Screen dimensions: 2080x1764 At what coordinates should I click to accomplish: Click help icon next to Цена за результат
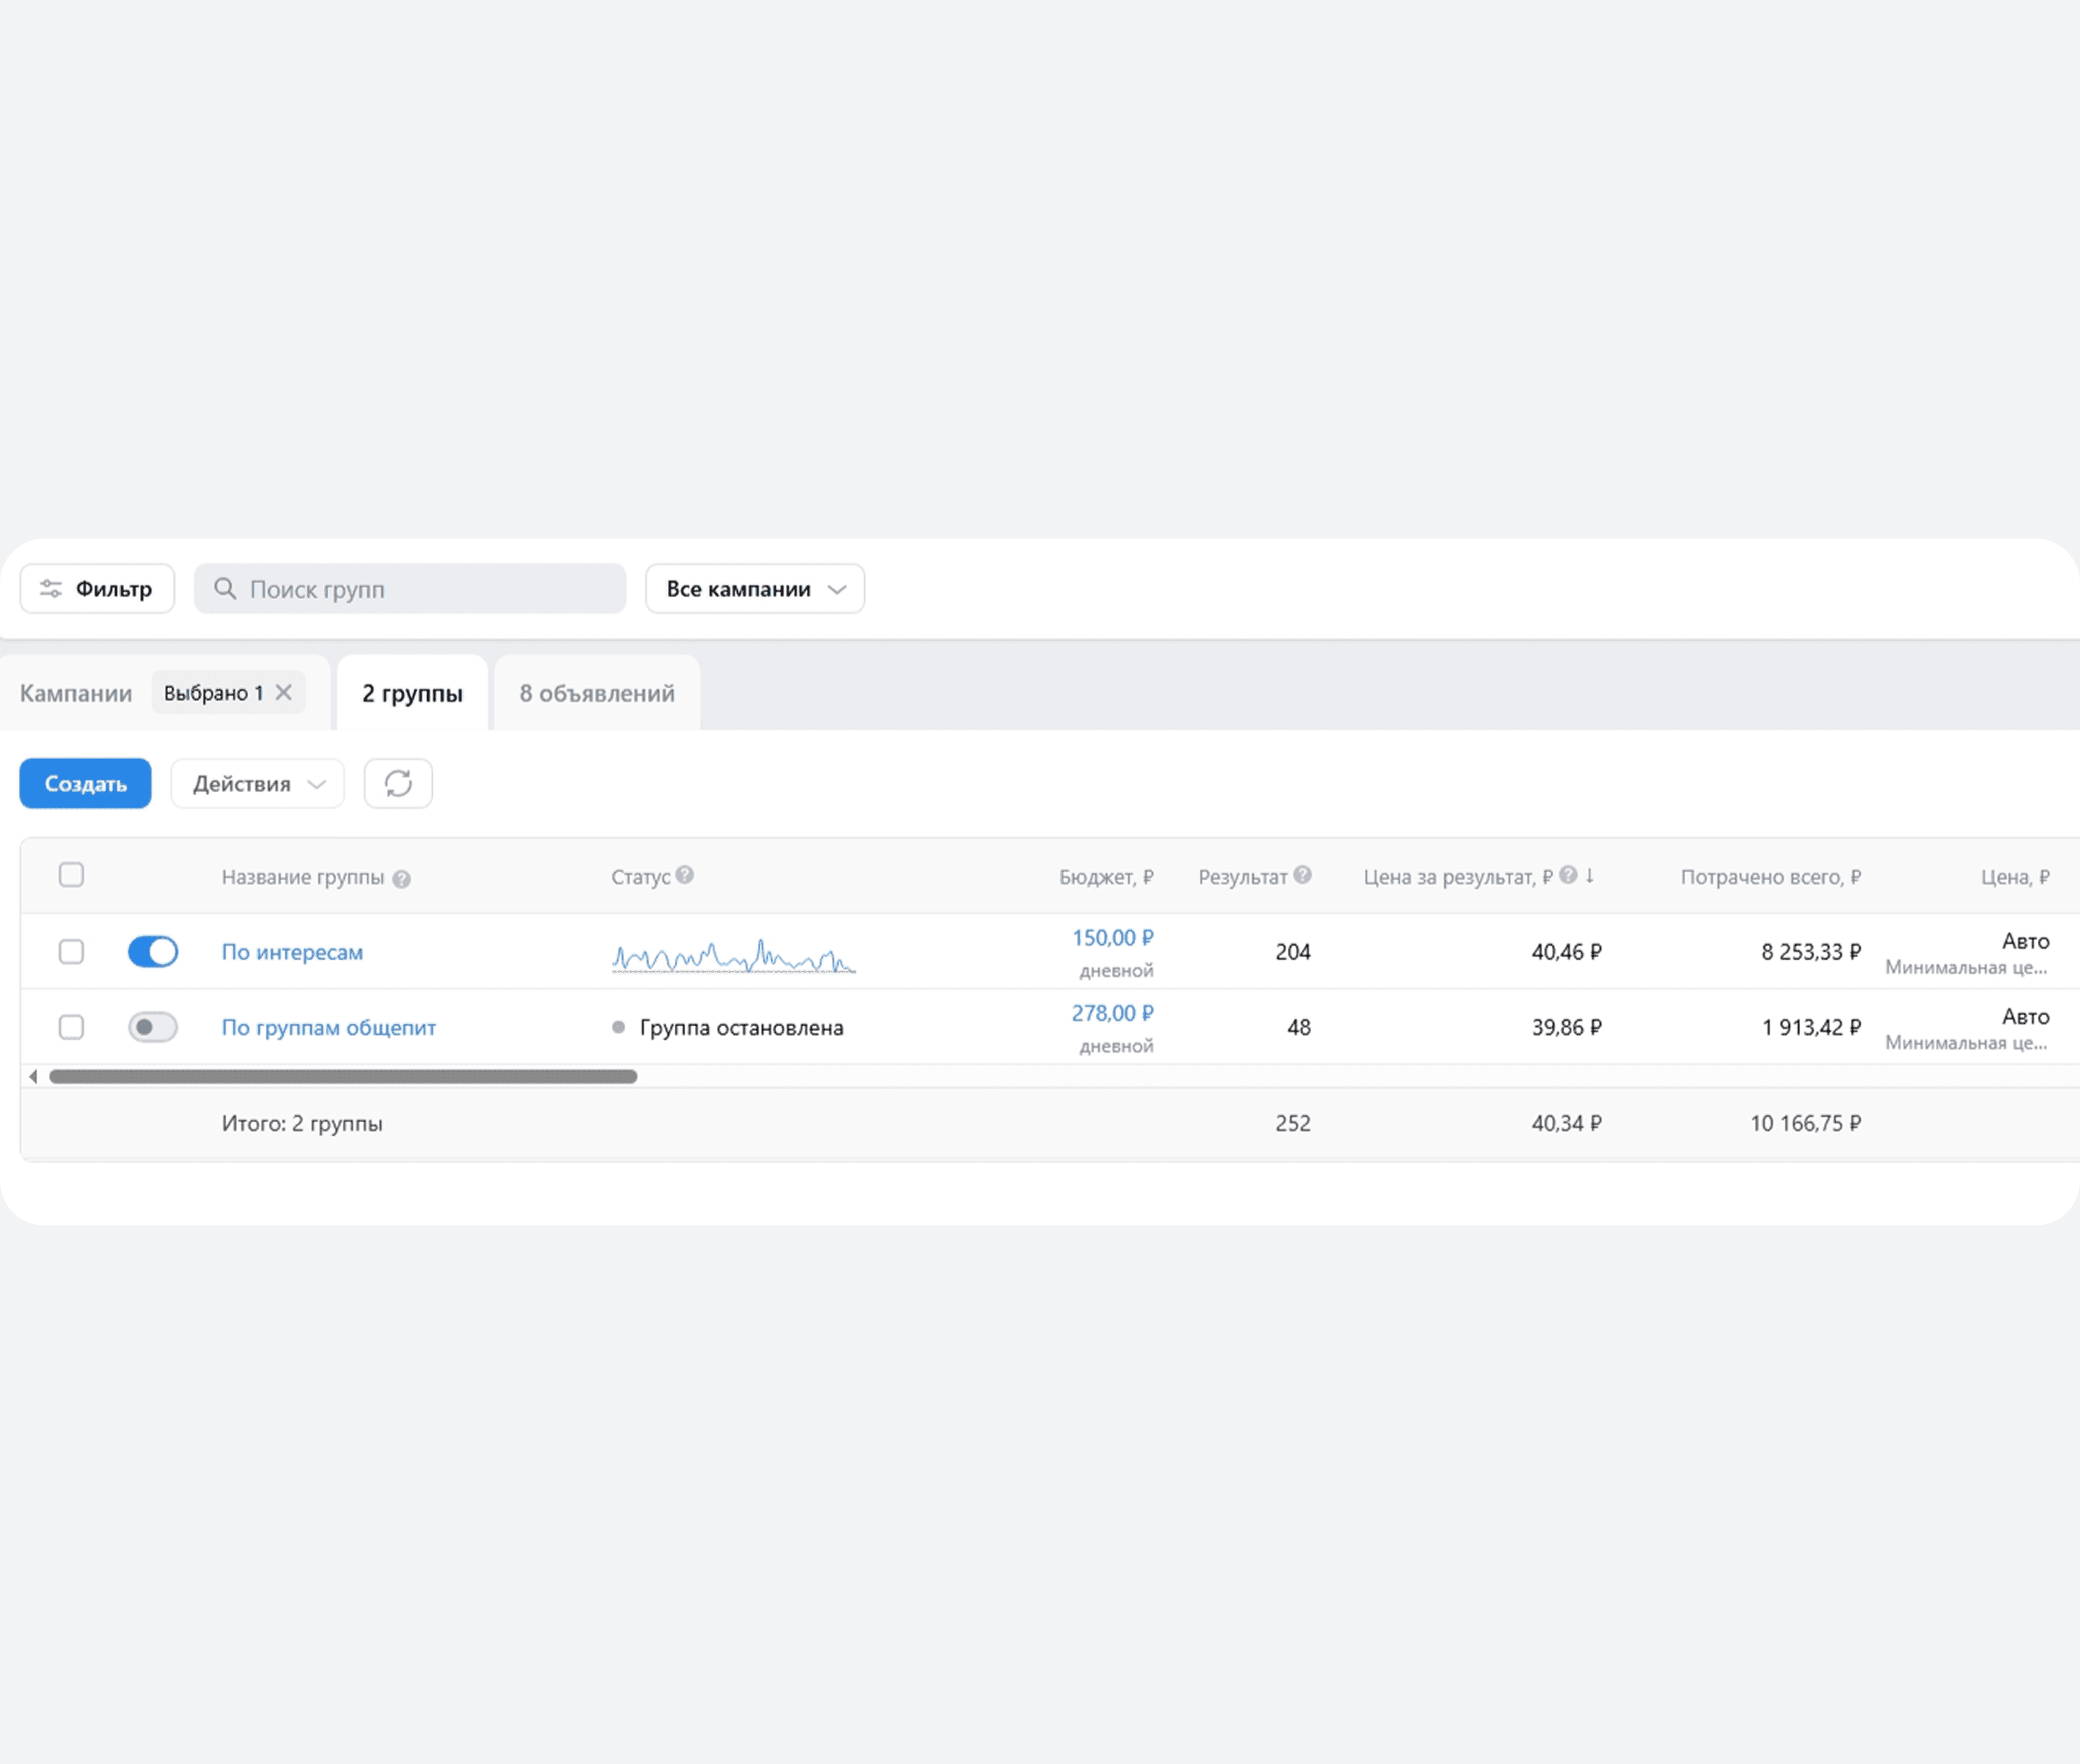point(1568,875)
